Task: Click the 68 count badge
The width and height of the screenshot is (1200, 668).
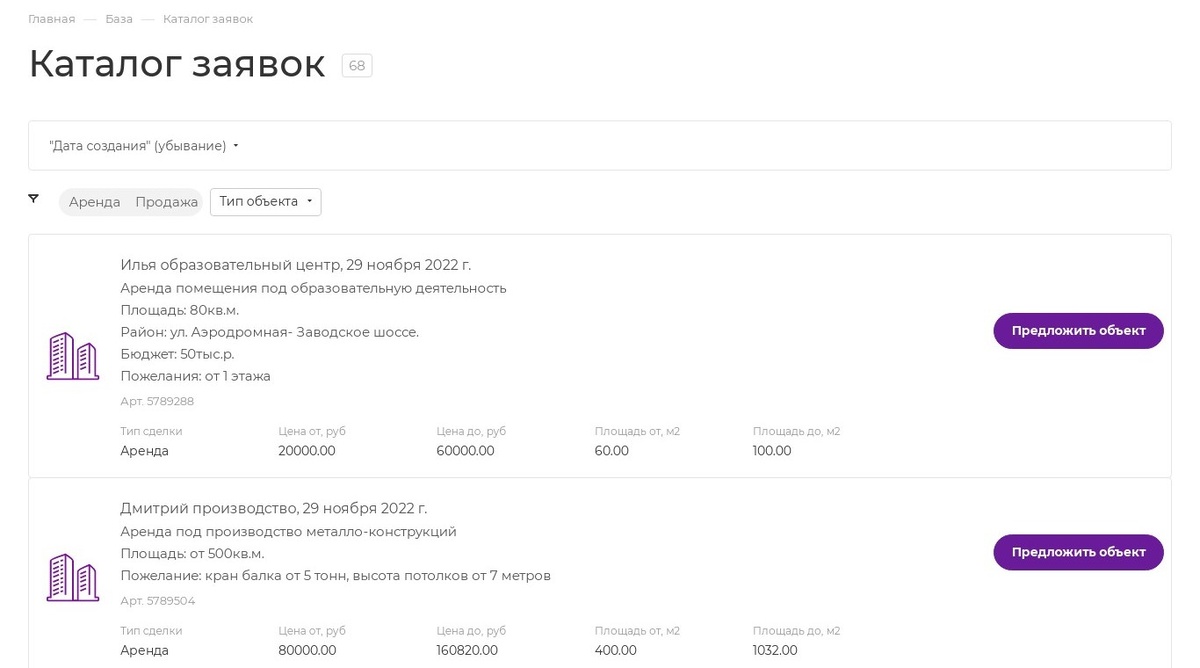Action: pyautogui.click(x=357, y=66)
